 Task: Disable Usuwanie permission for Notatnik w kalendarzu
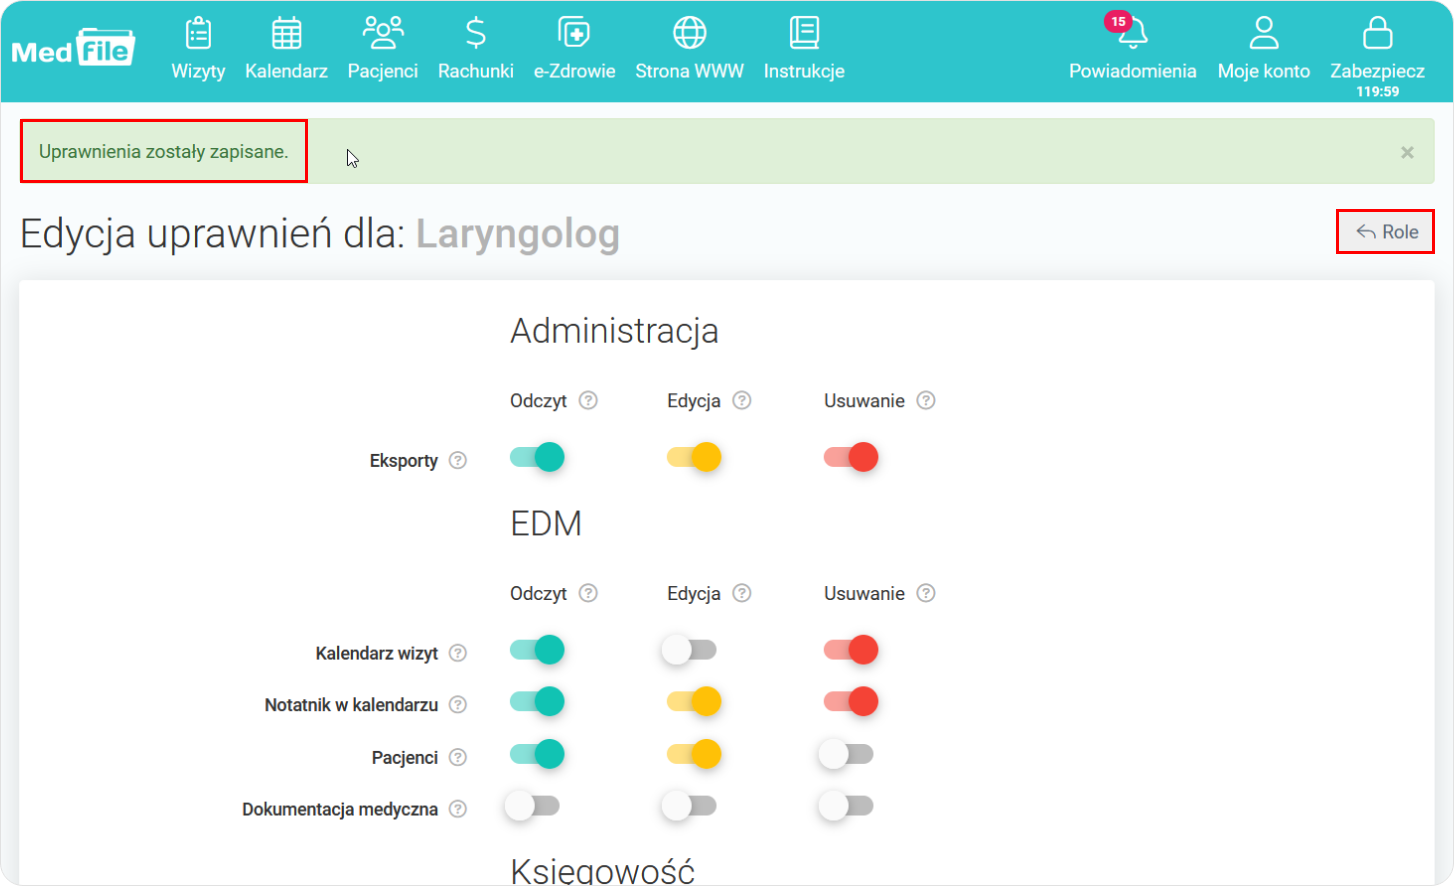(x=849, y=701)
